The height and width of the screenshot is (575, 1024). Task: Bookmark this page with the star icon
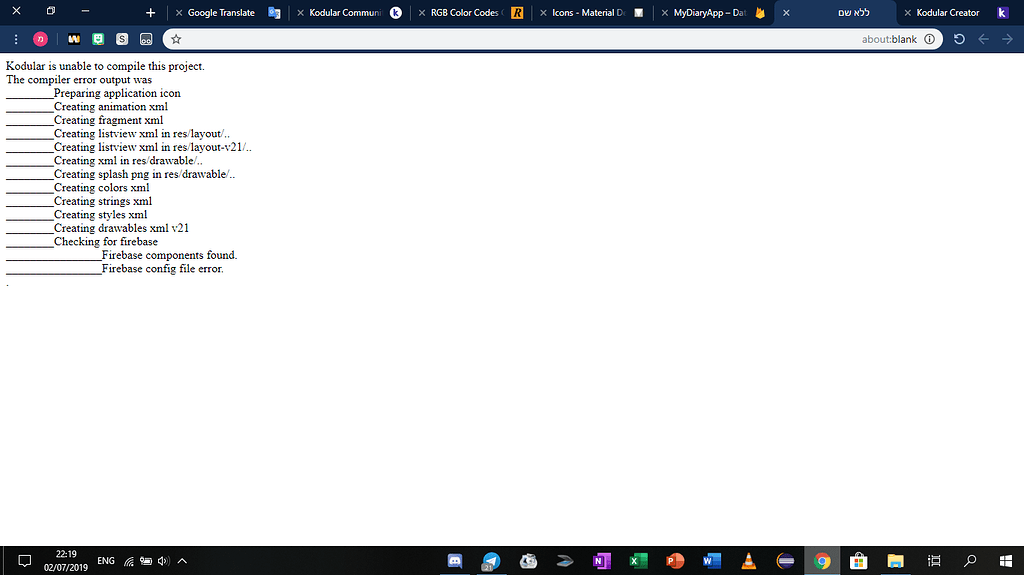click(x=176, y=39)
